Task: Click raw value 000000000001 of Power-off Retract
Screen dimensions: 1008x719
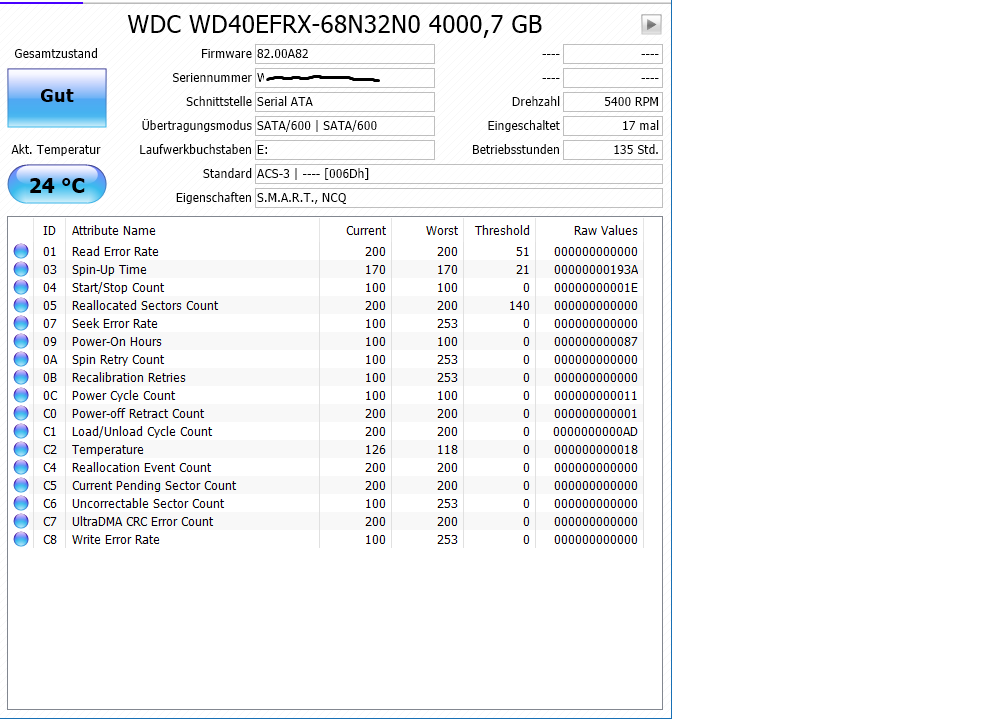Action: (x=596, y=414)
